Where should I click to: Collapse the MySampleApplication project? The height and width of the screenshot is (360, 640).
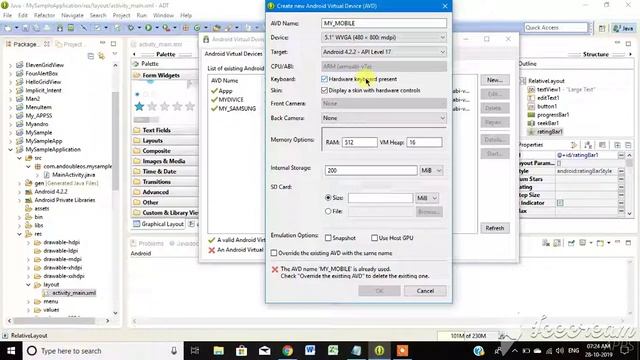click(11, 149)
